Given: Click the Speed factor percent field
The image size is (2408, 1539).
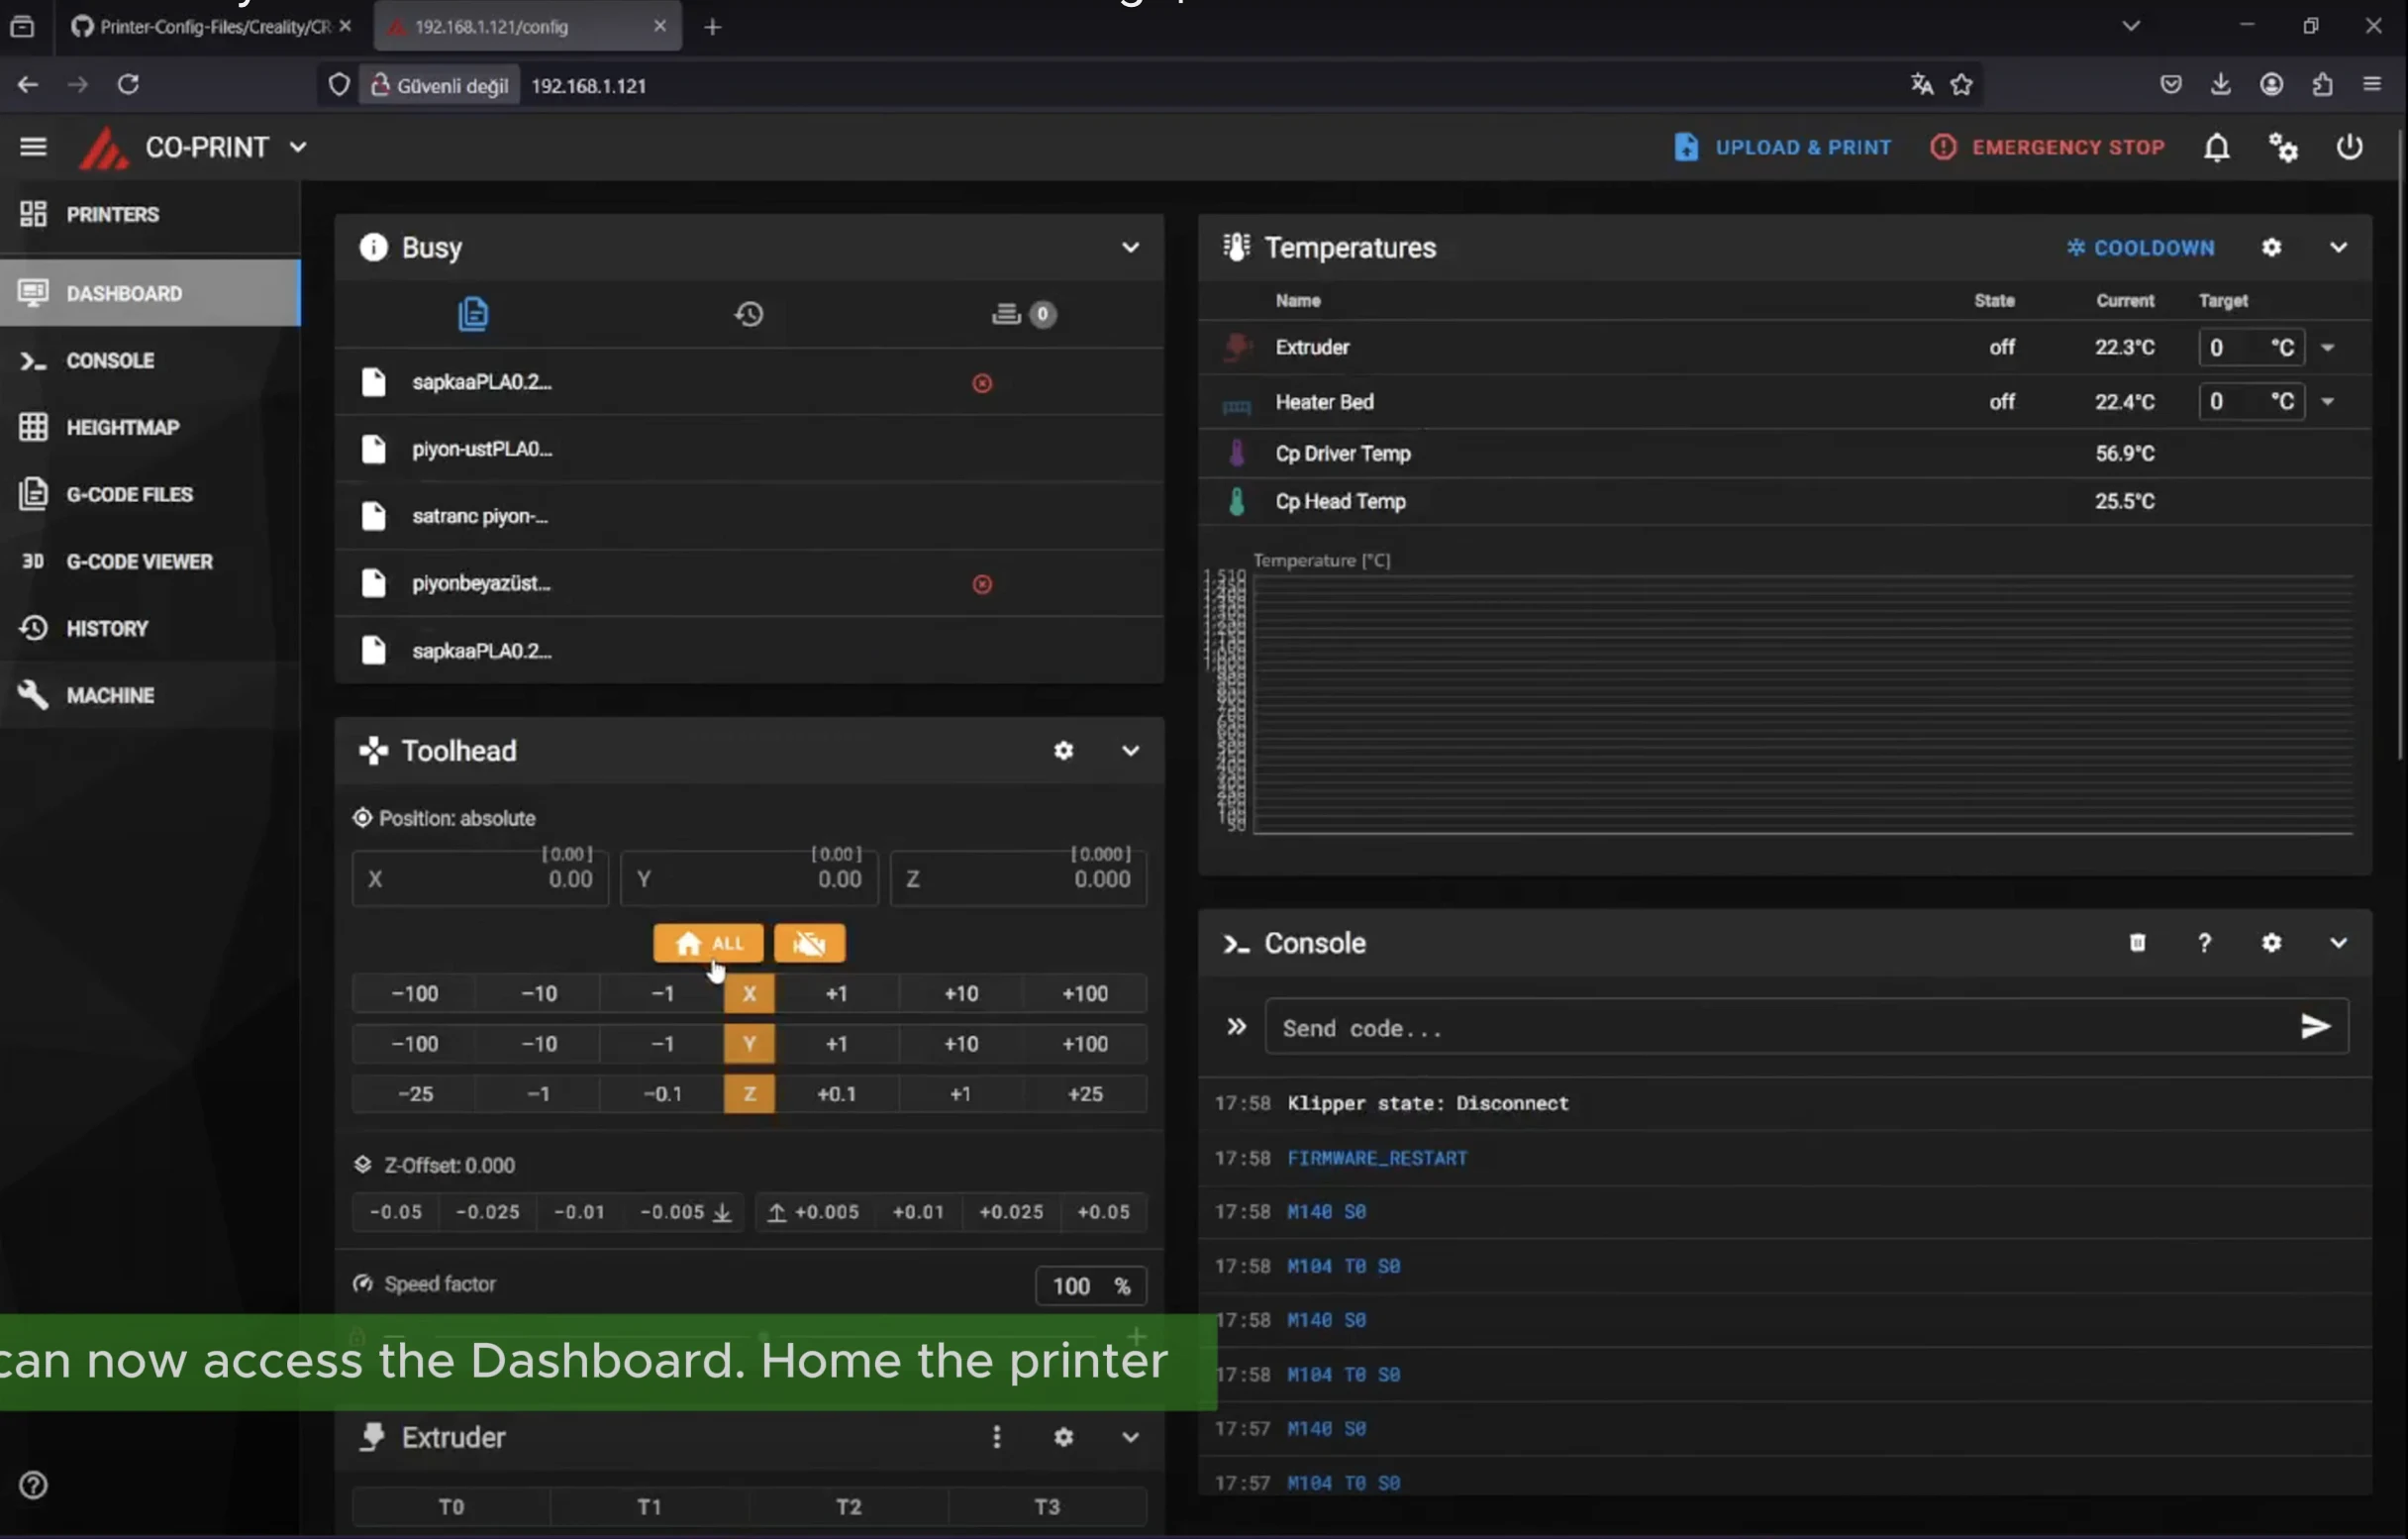Looking at the screenshot, I should (1073, 1286).
